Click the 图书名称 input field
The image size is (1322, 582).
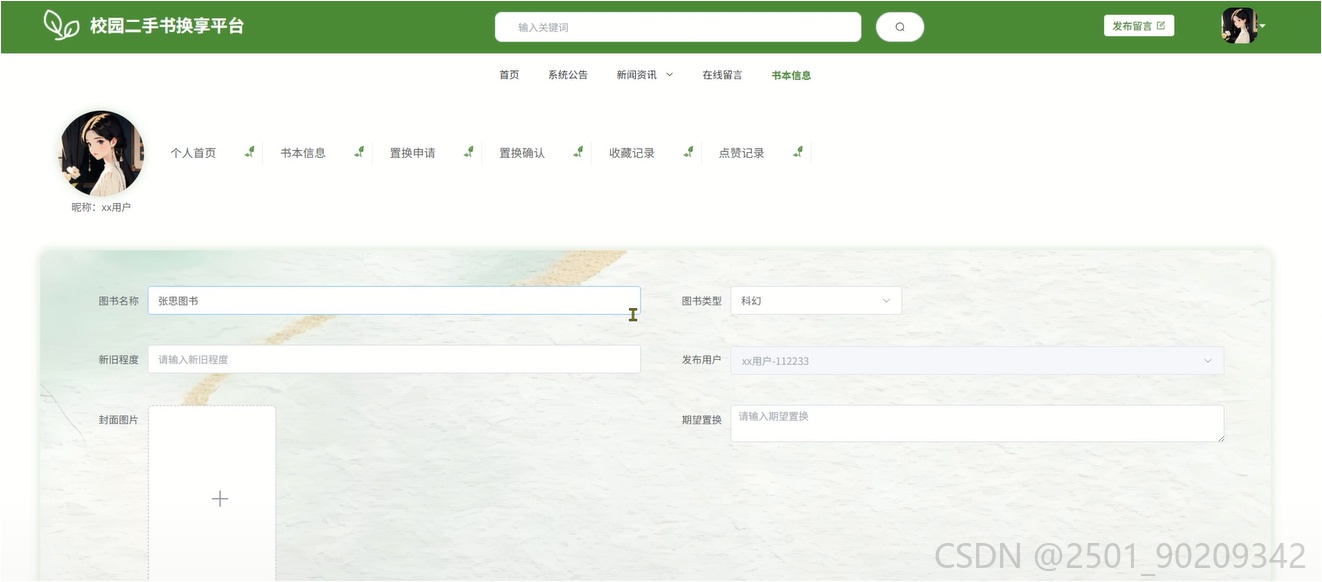pyautogui.click(x=394, y=301)
